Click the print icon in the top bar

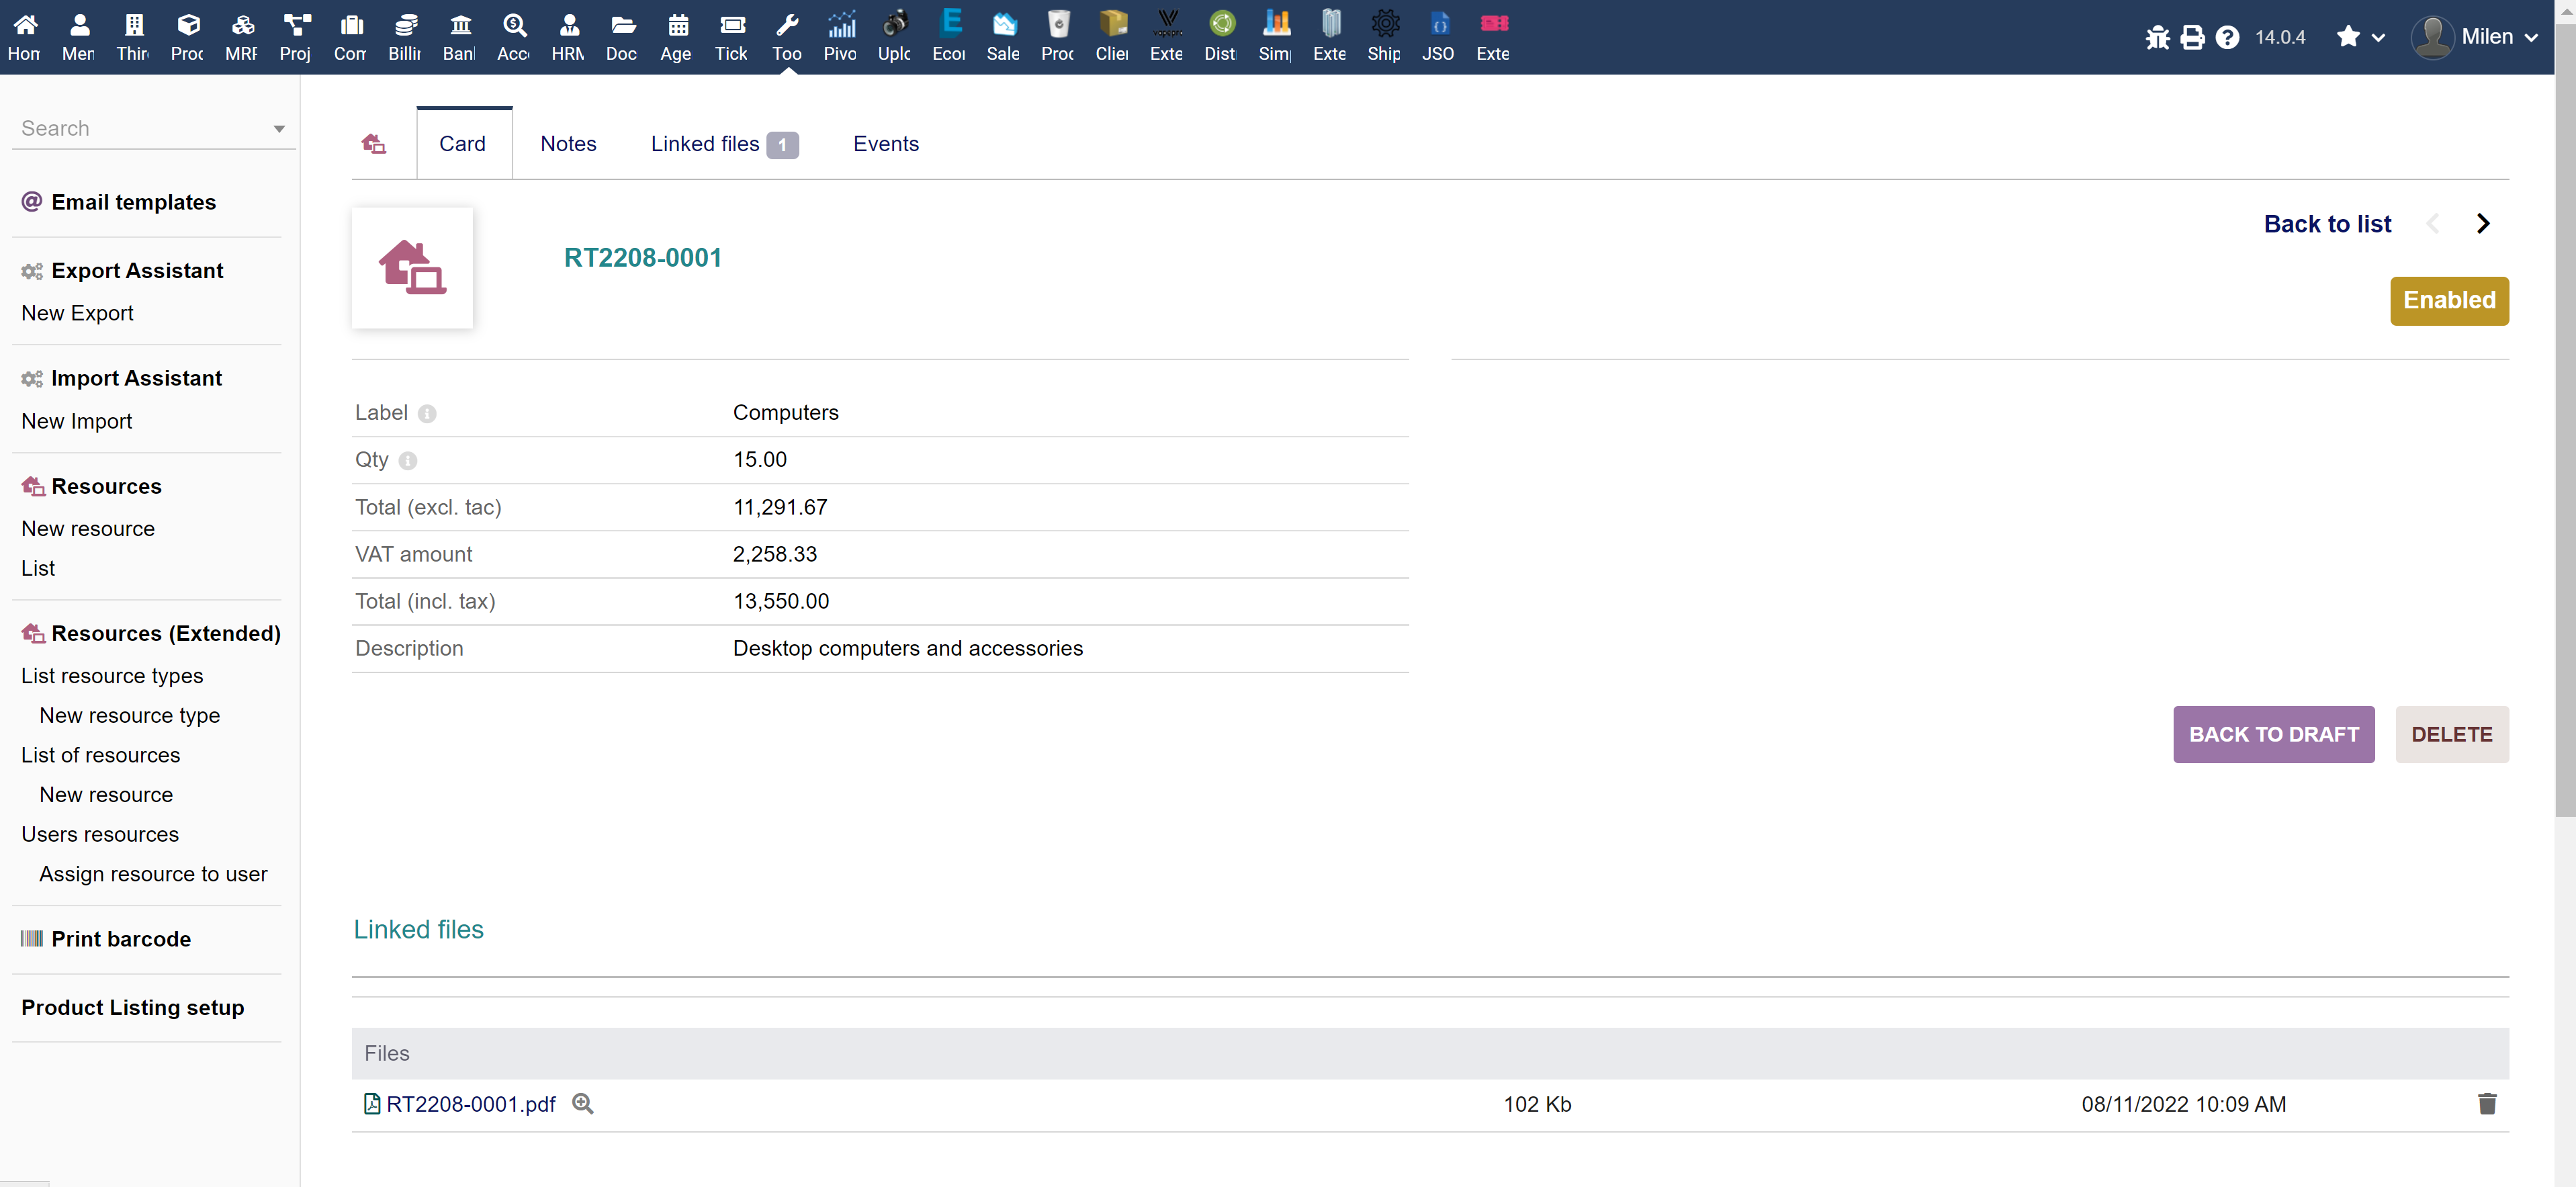[x=2192, y=37]
